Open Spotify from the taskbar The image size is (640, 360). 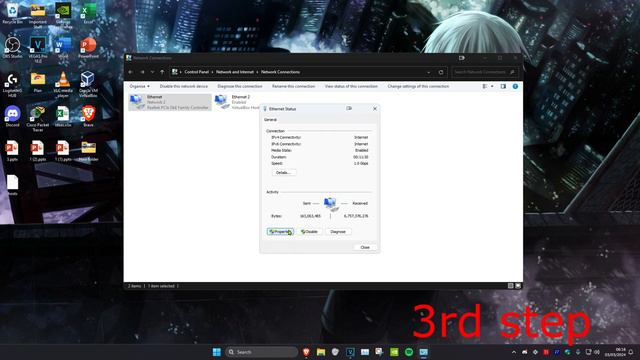[409, 352]
